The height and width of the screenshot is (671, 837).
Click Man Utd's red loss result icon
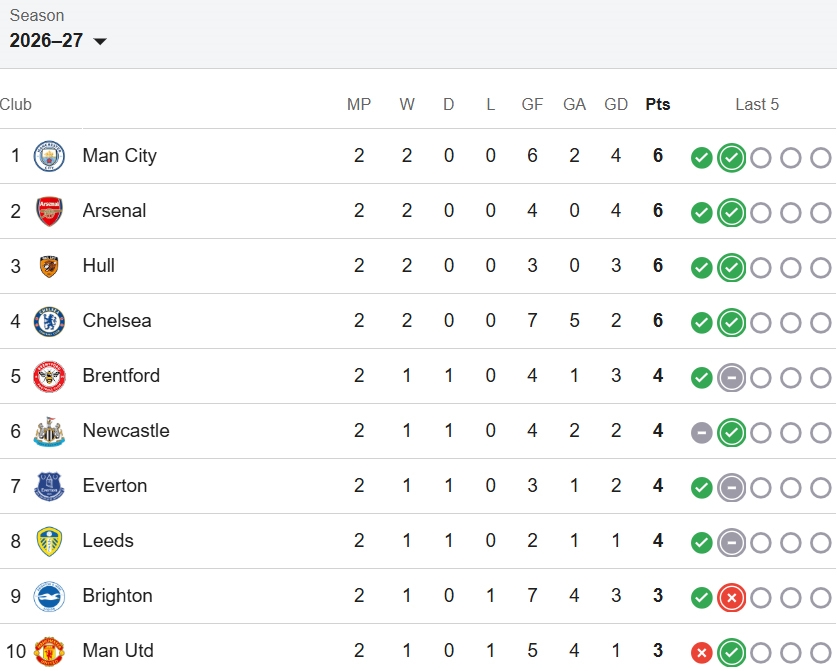tap(701, 652)
